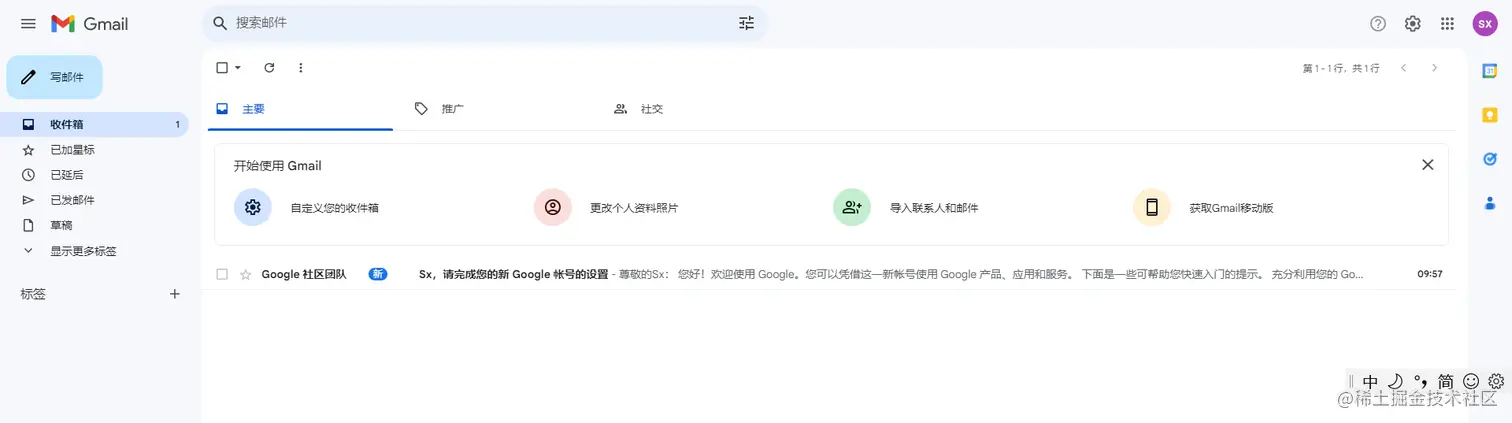Tick the select-all checkbox
Viewport: 1512px width, 423px height.
pyautogui.click(x=222, y=68)
